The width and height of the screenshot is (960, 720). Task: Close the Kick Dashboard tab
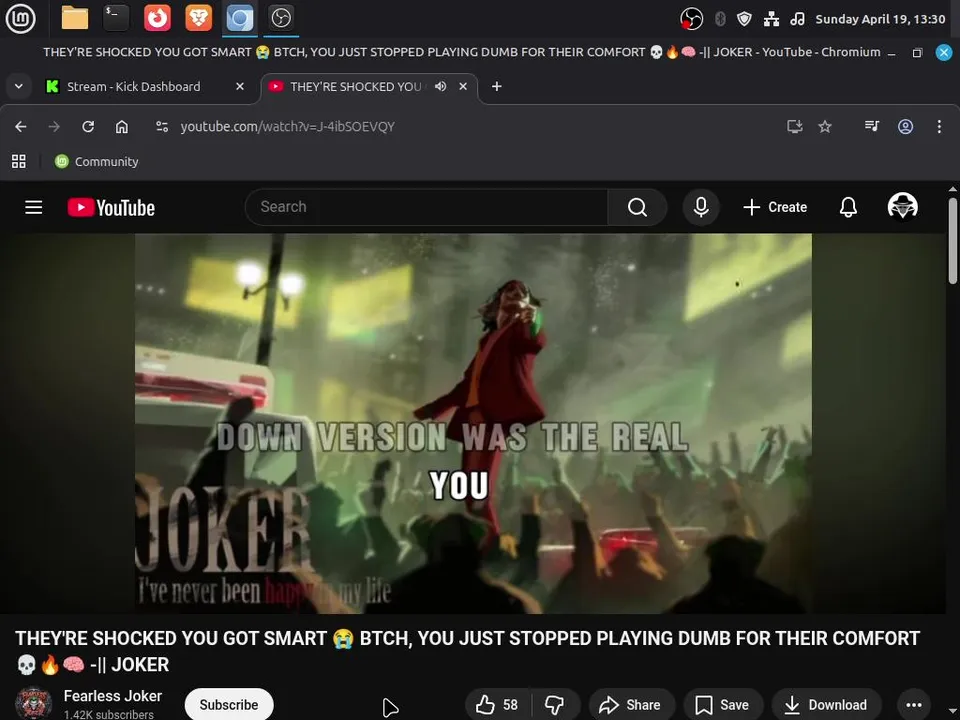[x=240, y=86]
